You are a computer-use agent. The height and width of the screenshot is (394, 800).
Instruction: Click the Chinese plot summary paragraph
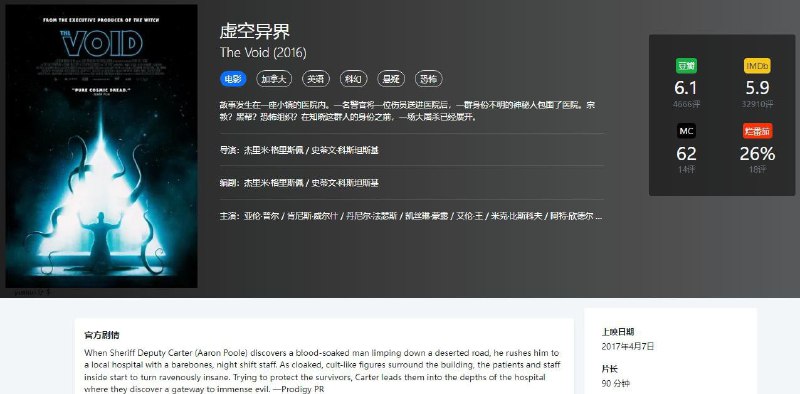407,111
